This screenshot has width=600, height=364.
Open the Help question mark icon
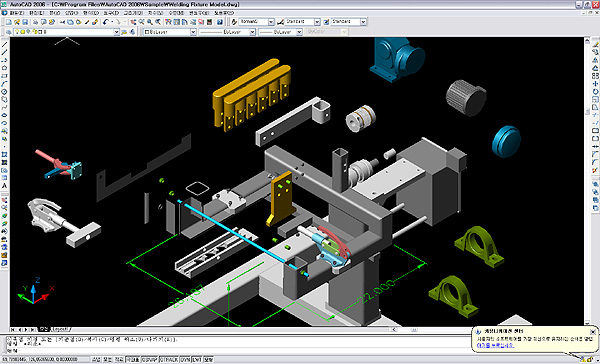point(220,22)
